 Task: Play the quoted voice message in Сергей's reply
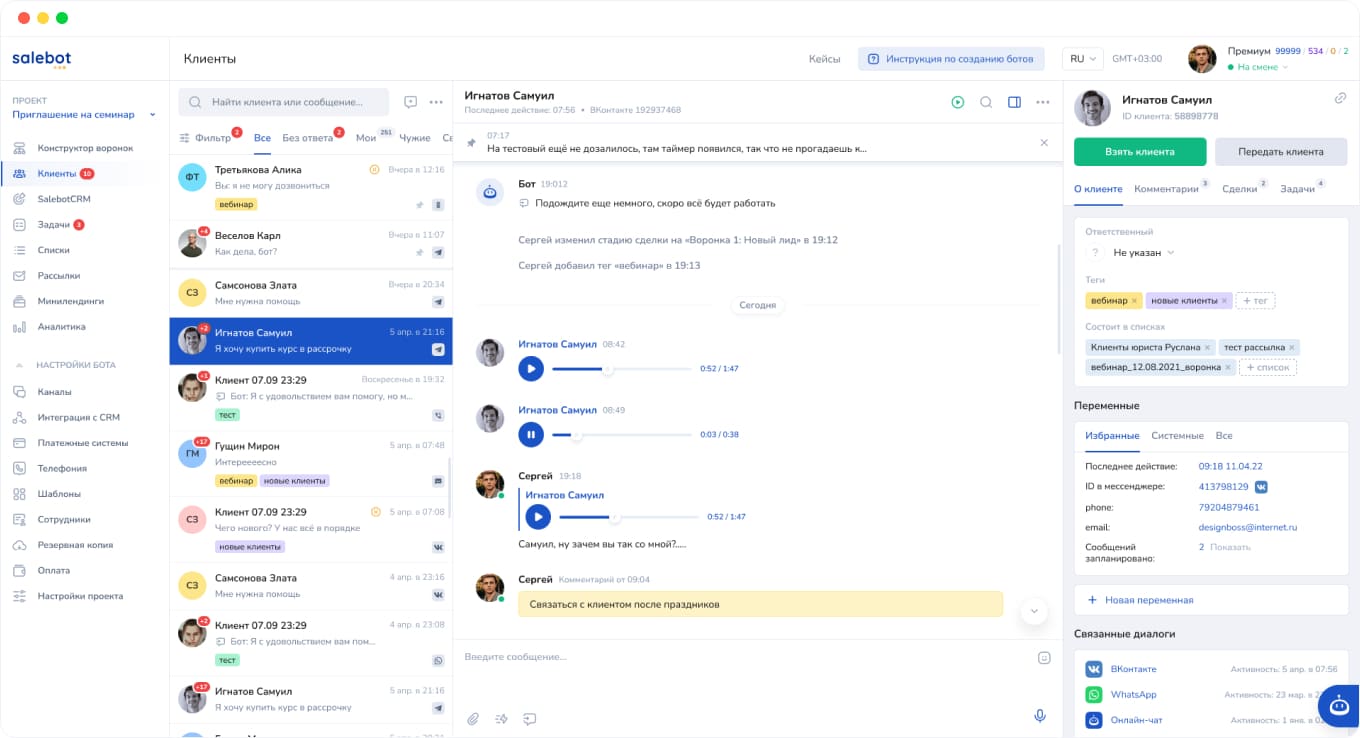point(538,517)
